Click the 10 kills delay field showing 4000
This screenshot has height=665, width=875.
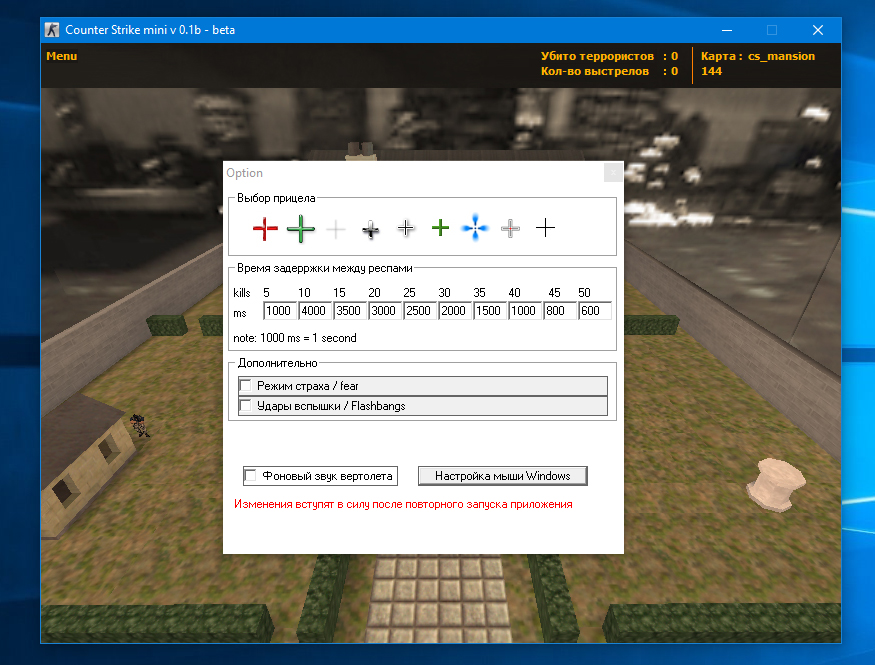(315, 311)
